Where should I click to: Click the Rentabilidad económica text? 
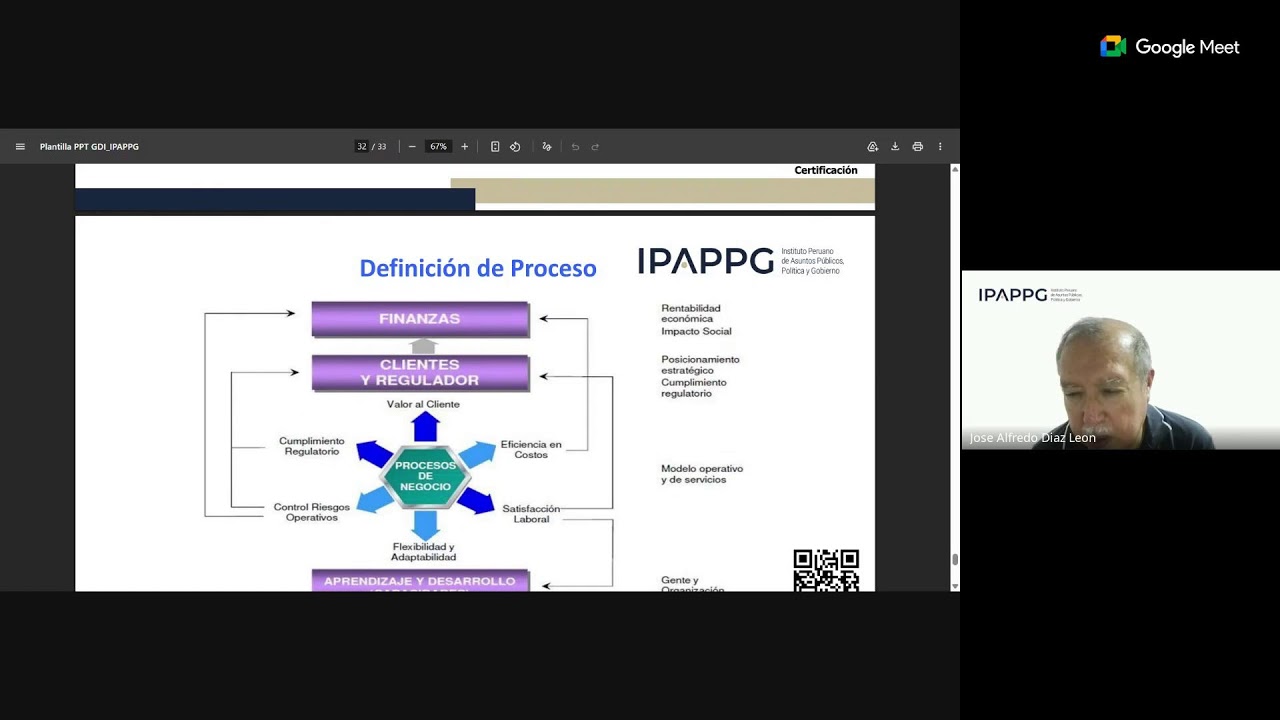pyautogui.click(x=691, y=313)
